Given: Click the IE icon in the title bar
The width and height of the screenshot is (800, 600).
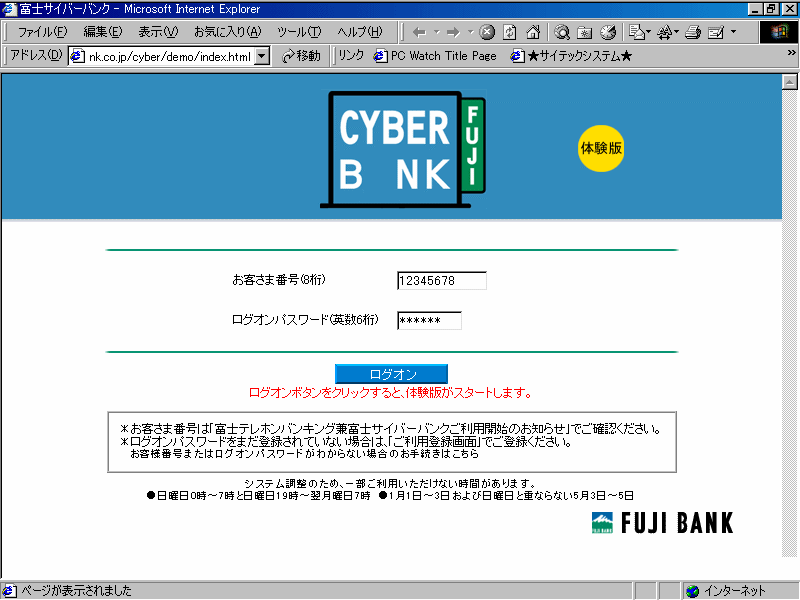Looking at the screenshot, I should point(9,9).
